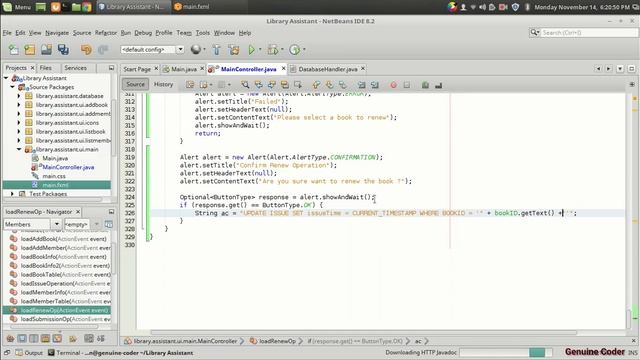The image size is (640, 360).
Task: Click the Clean and Build icon
Action: coord(234,50)
